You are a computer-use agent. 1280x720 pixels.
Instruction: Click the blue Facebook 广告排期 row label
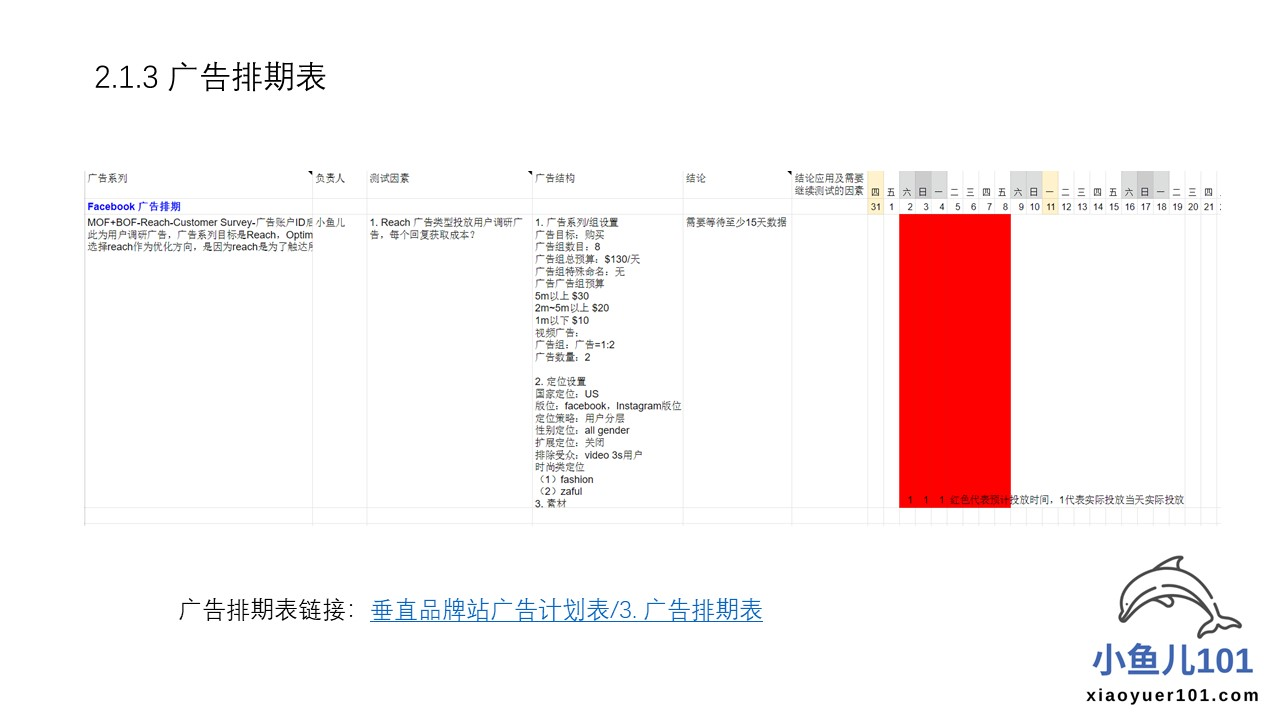tap(134, 207)
